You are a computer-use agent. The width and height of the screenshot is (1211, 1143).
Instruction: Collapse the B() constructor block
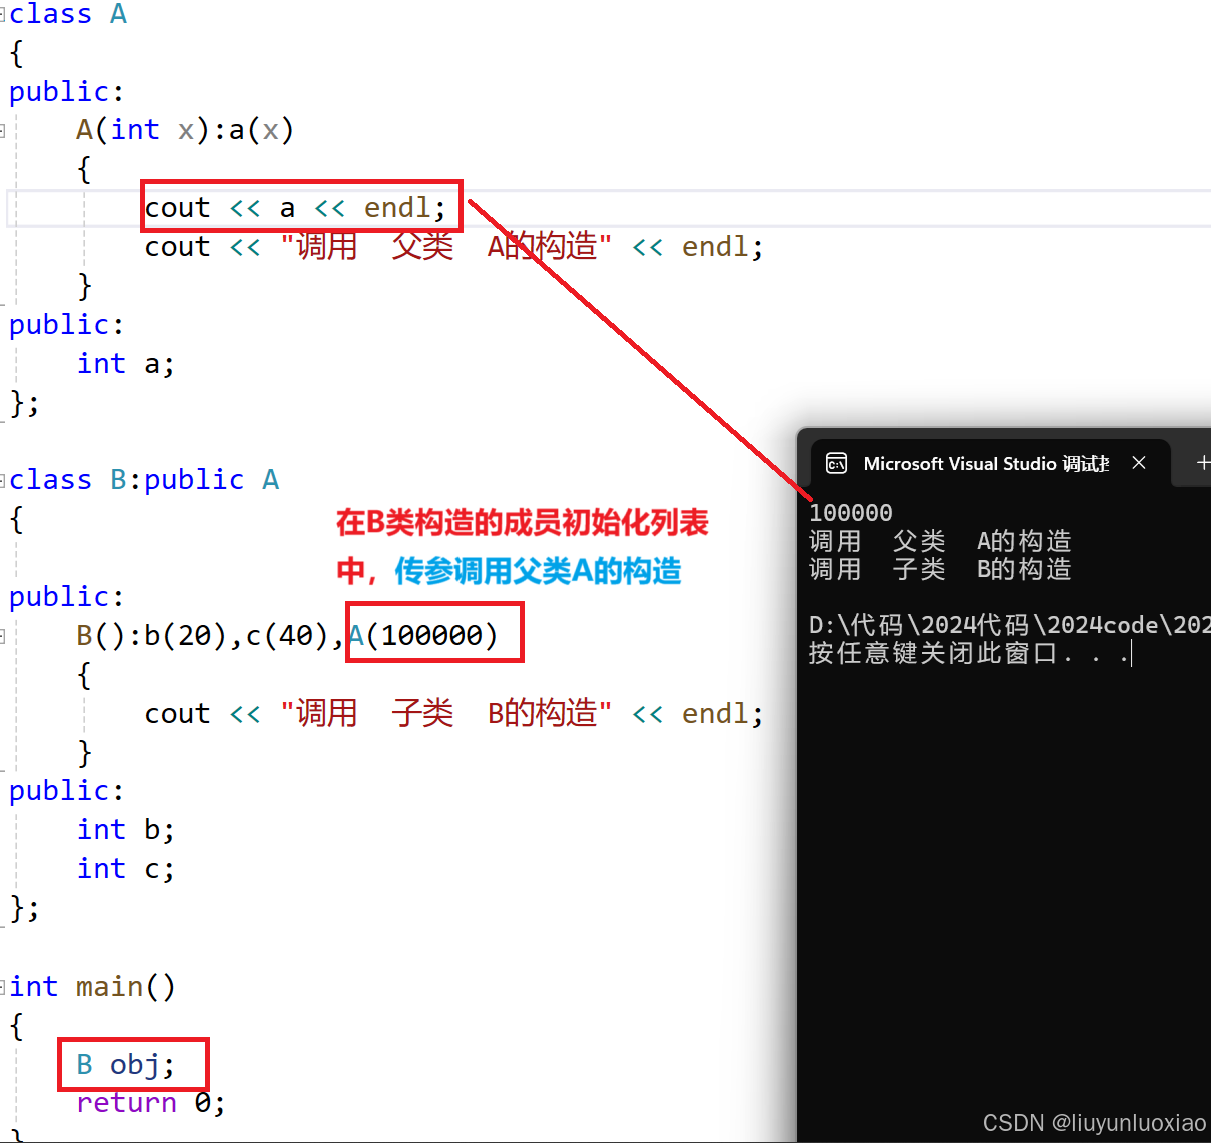(x=4, y=636)
